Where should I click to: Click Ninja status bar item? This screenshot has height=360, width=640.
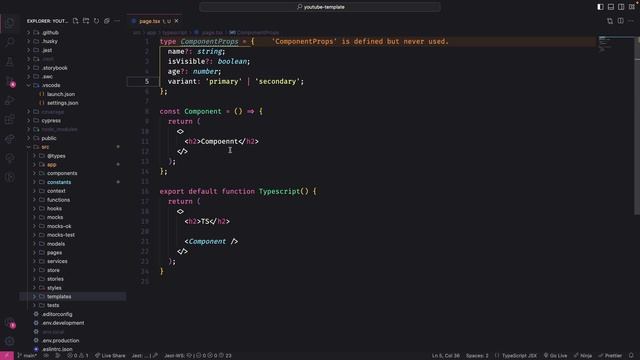pyautogui.click(x=583, y=356)
